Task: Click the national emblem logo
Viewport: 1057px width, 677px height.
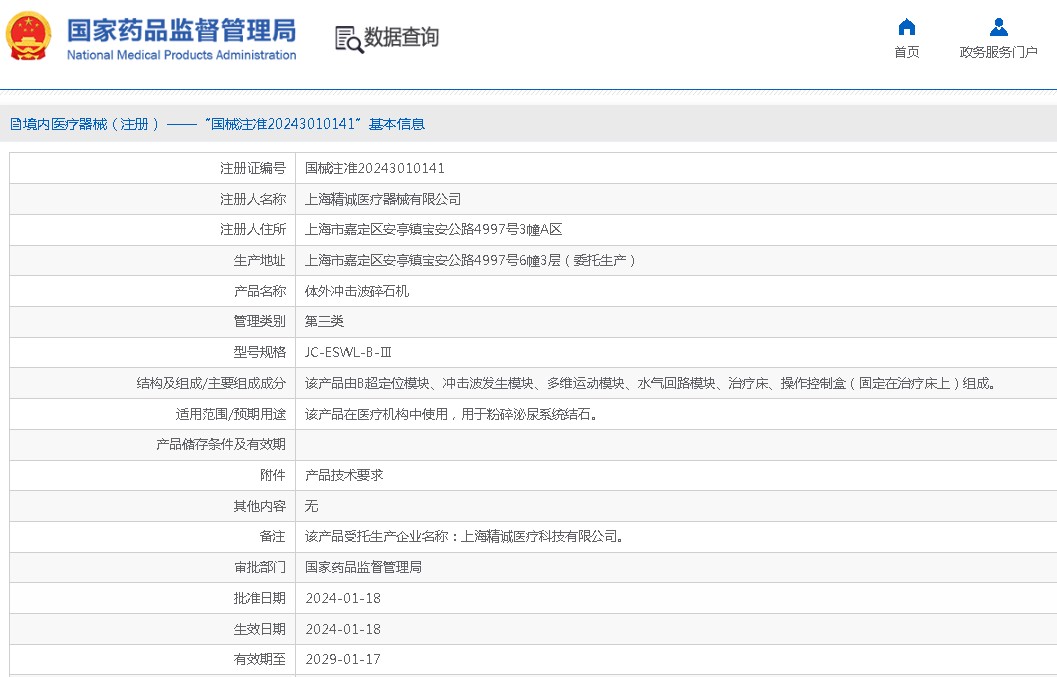Action: coord(28,37)
